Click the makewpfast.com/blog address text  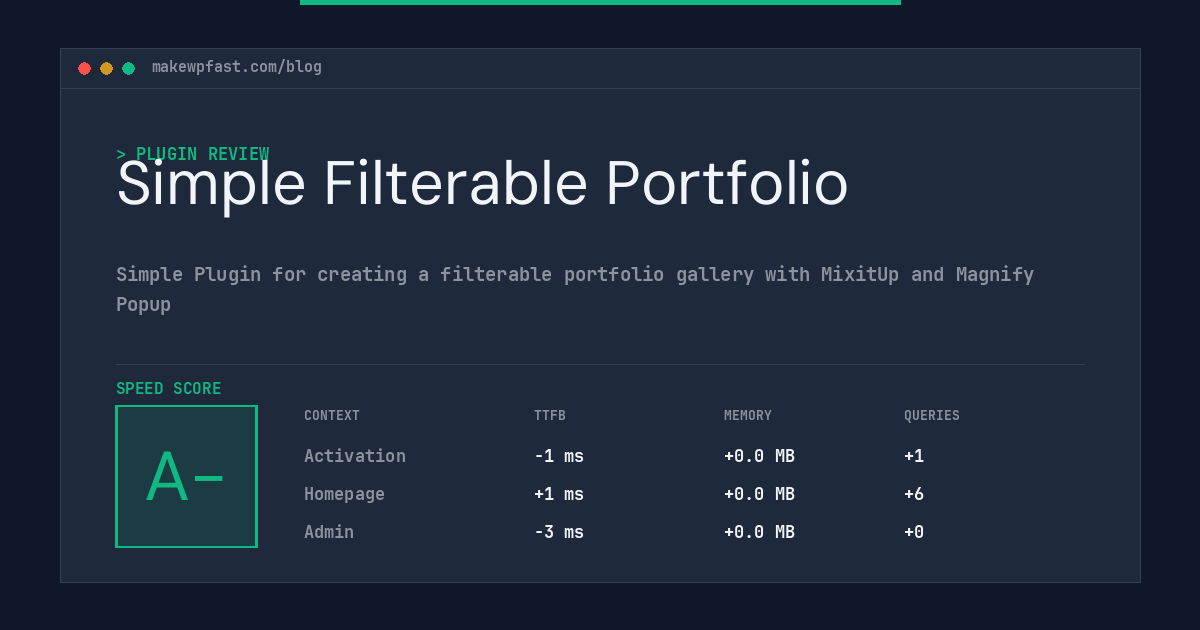237,67
